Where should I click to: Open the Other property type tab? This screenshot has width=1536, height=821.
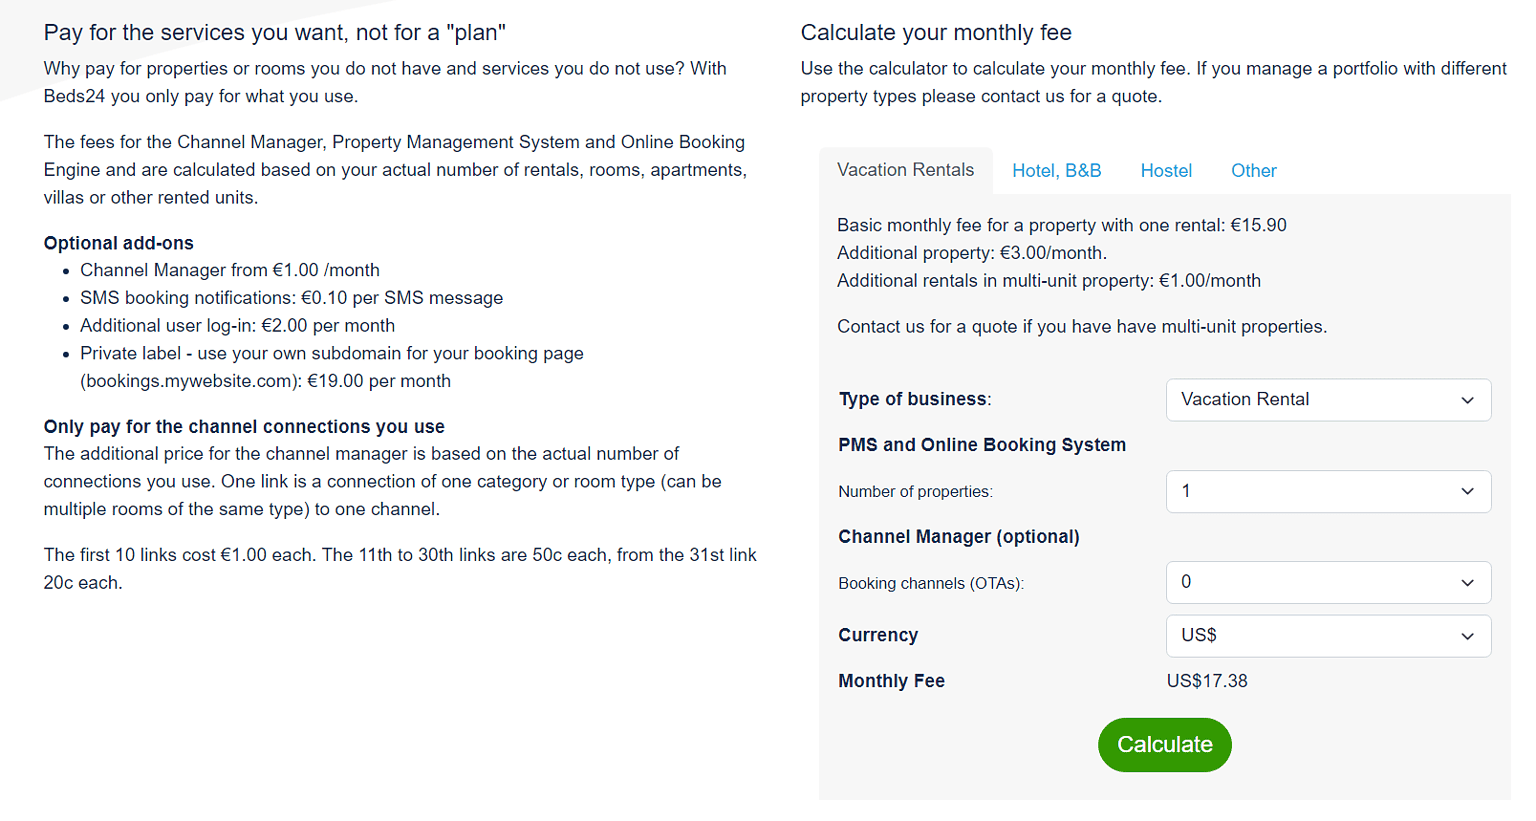coord(1253,171)
